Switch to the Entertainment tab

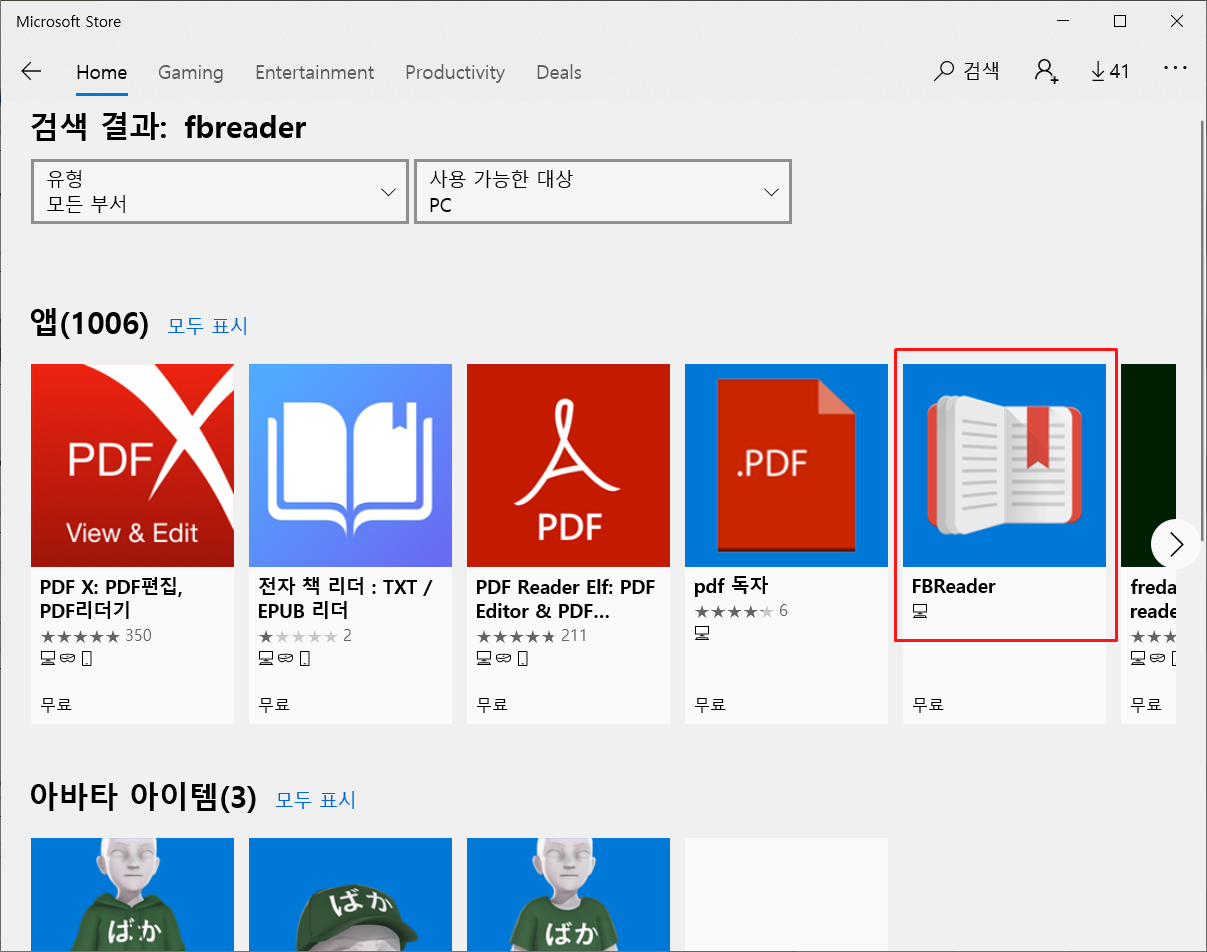point(314,72)
